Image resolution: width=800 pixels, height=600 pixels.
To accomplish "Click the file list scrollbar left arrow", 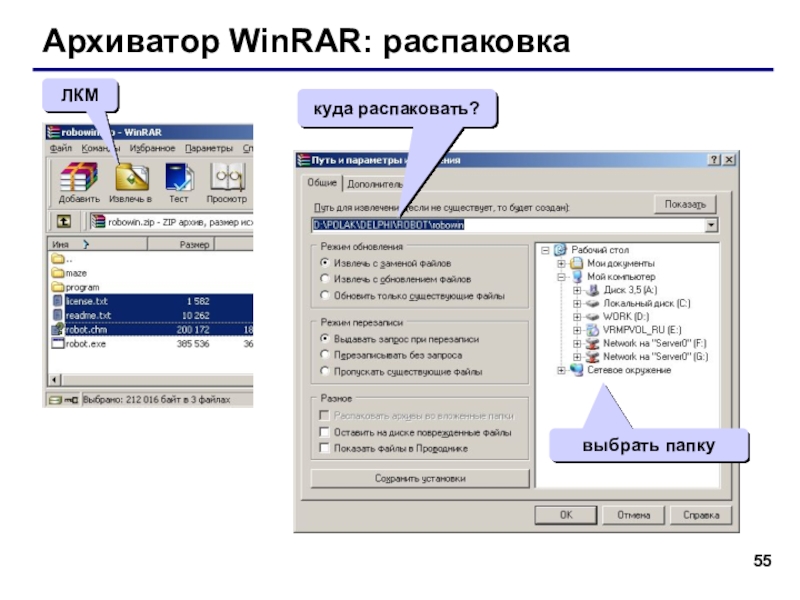I will [55, 380].
